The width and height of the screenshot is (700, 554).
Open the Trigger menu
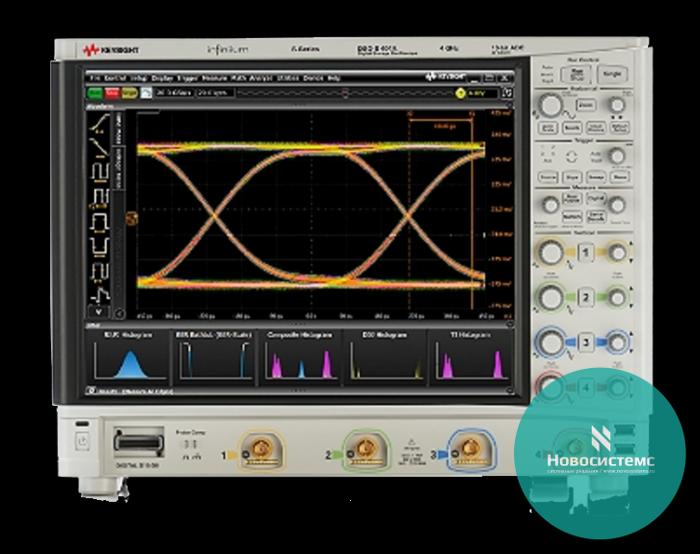[187, 78]
